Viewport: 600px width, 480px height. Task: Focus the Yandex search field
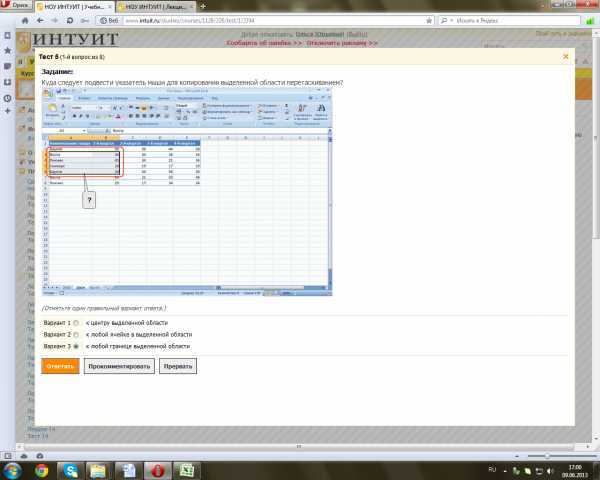pyautogui.click(x=517, y=20)
